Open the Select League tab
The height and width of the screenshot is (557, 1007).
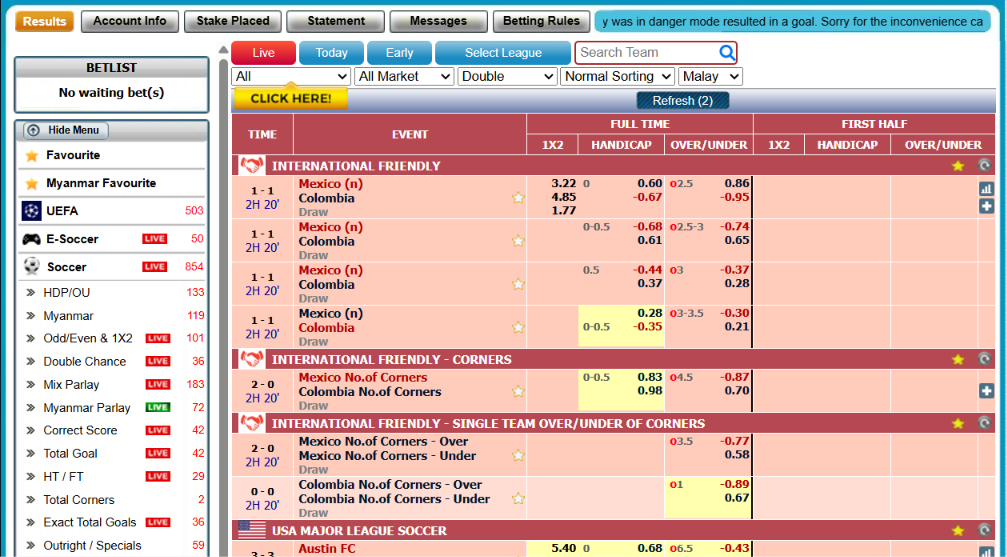pos(503,53)
